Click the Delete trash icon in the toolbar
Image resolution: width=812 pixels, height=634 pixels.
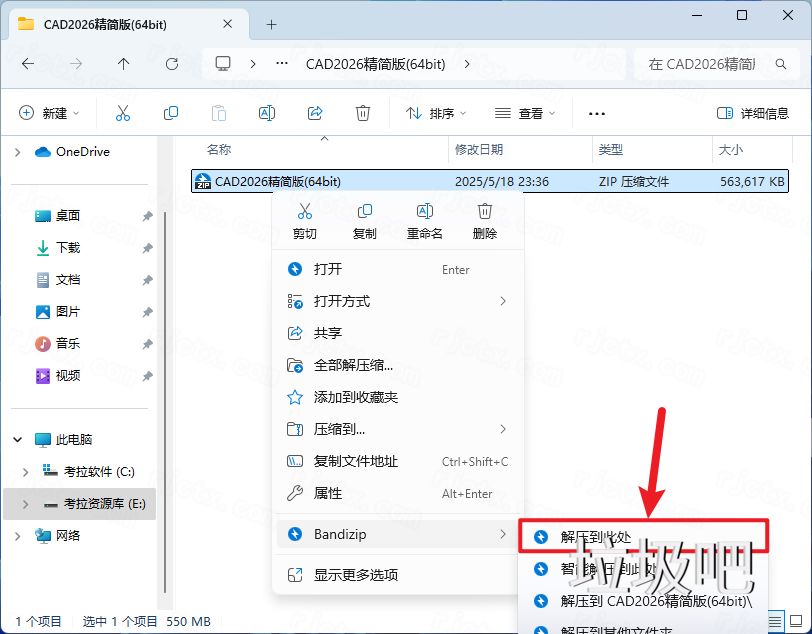362,112
